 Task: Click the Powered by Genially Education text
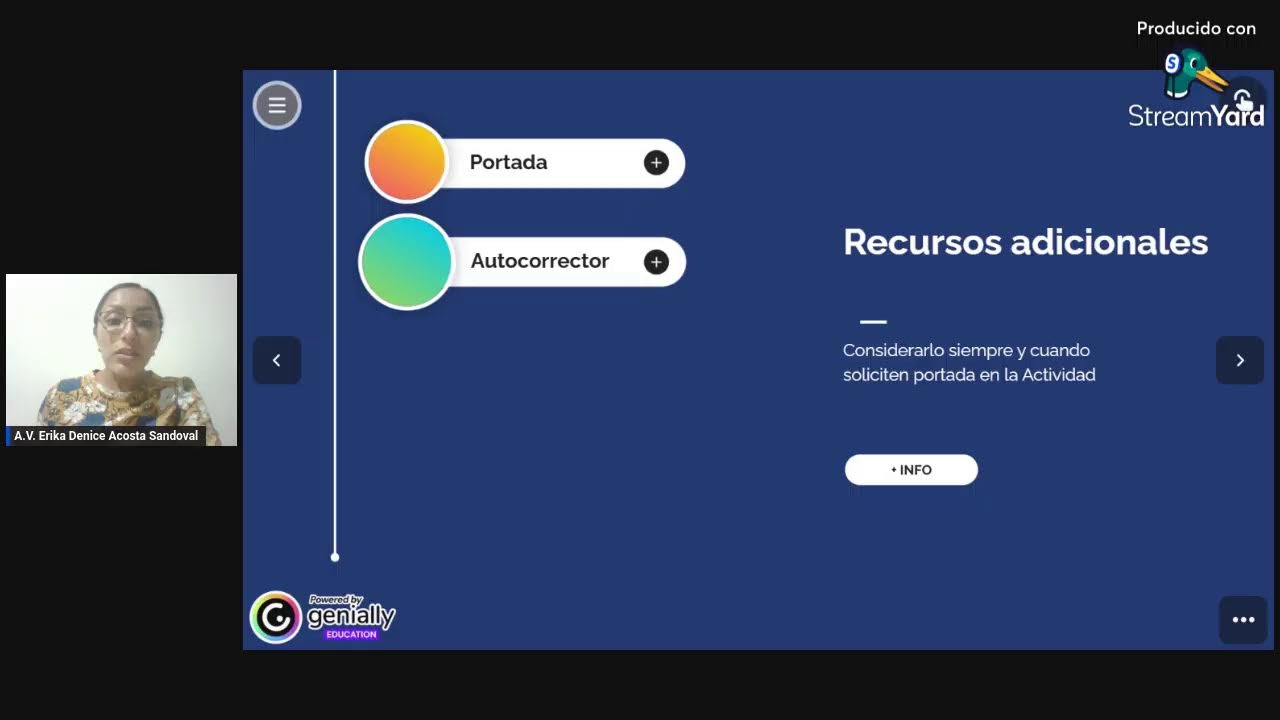(x=351, y=616)
